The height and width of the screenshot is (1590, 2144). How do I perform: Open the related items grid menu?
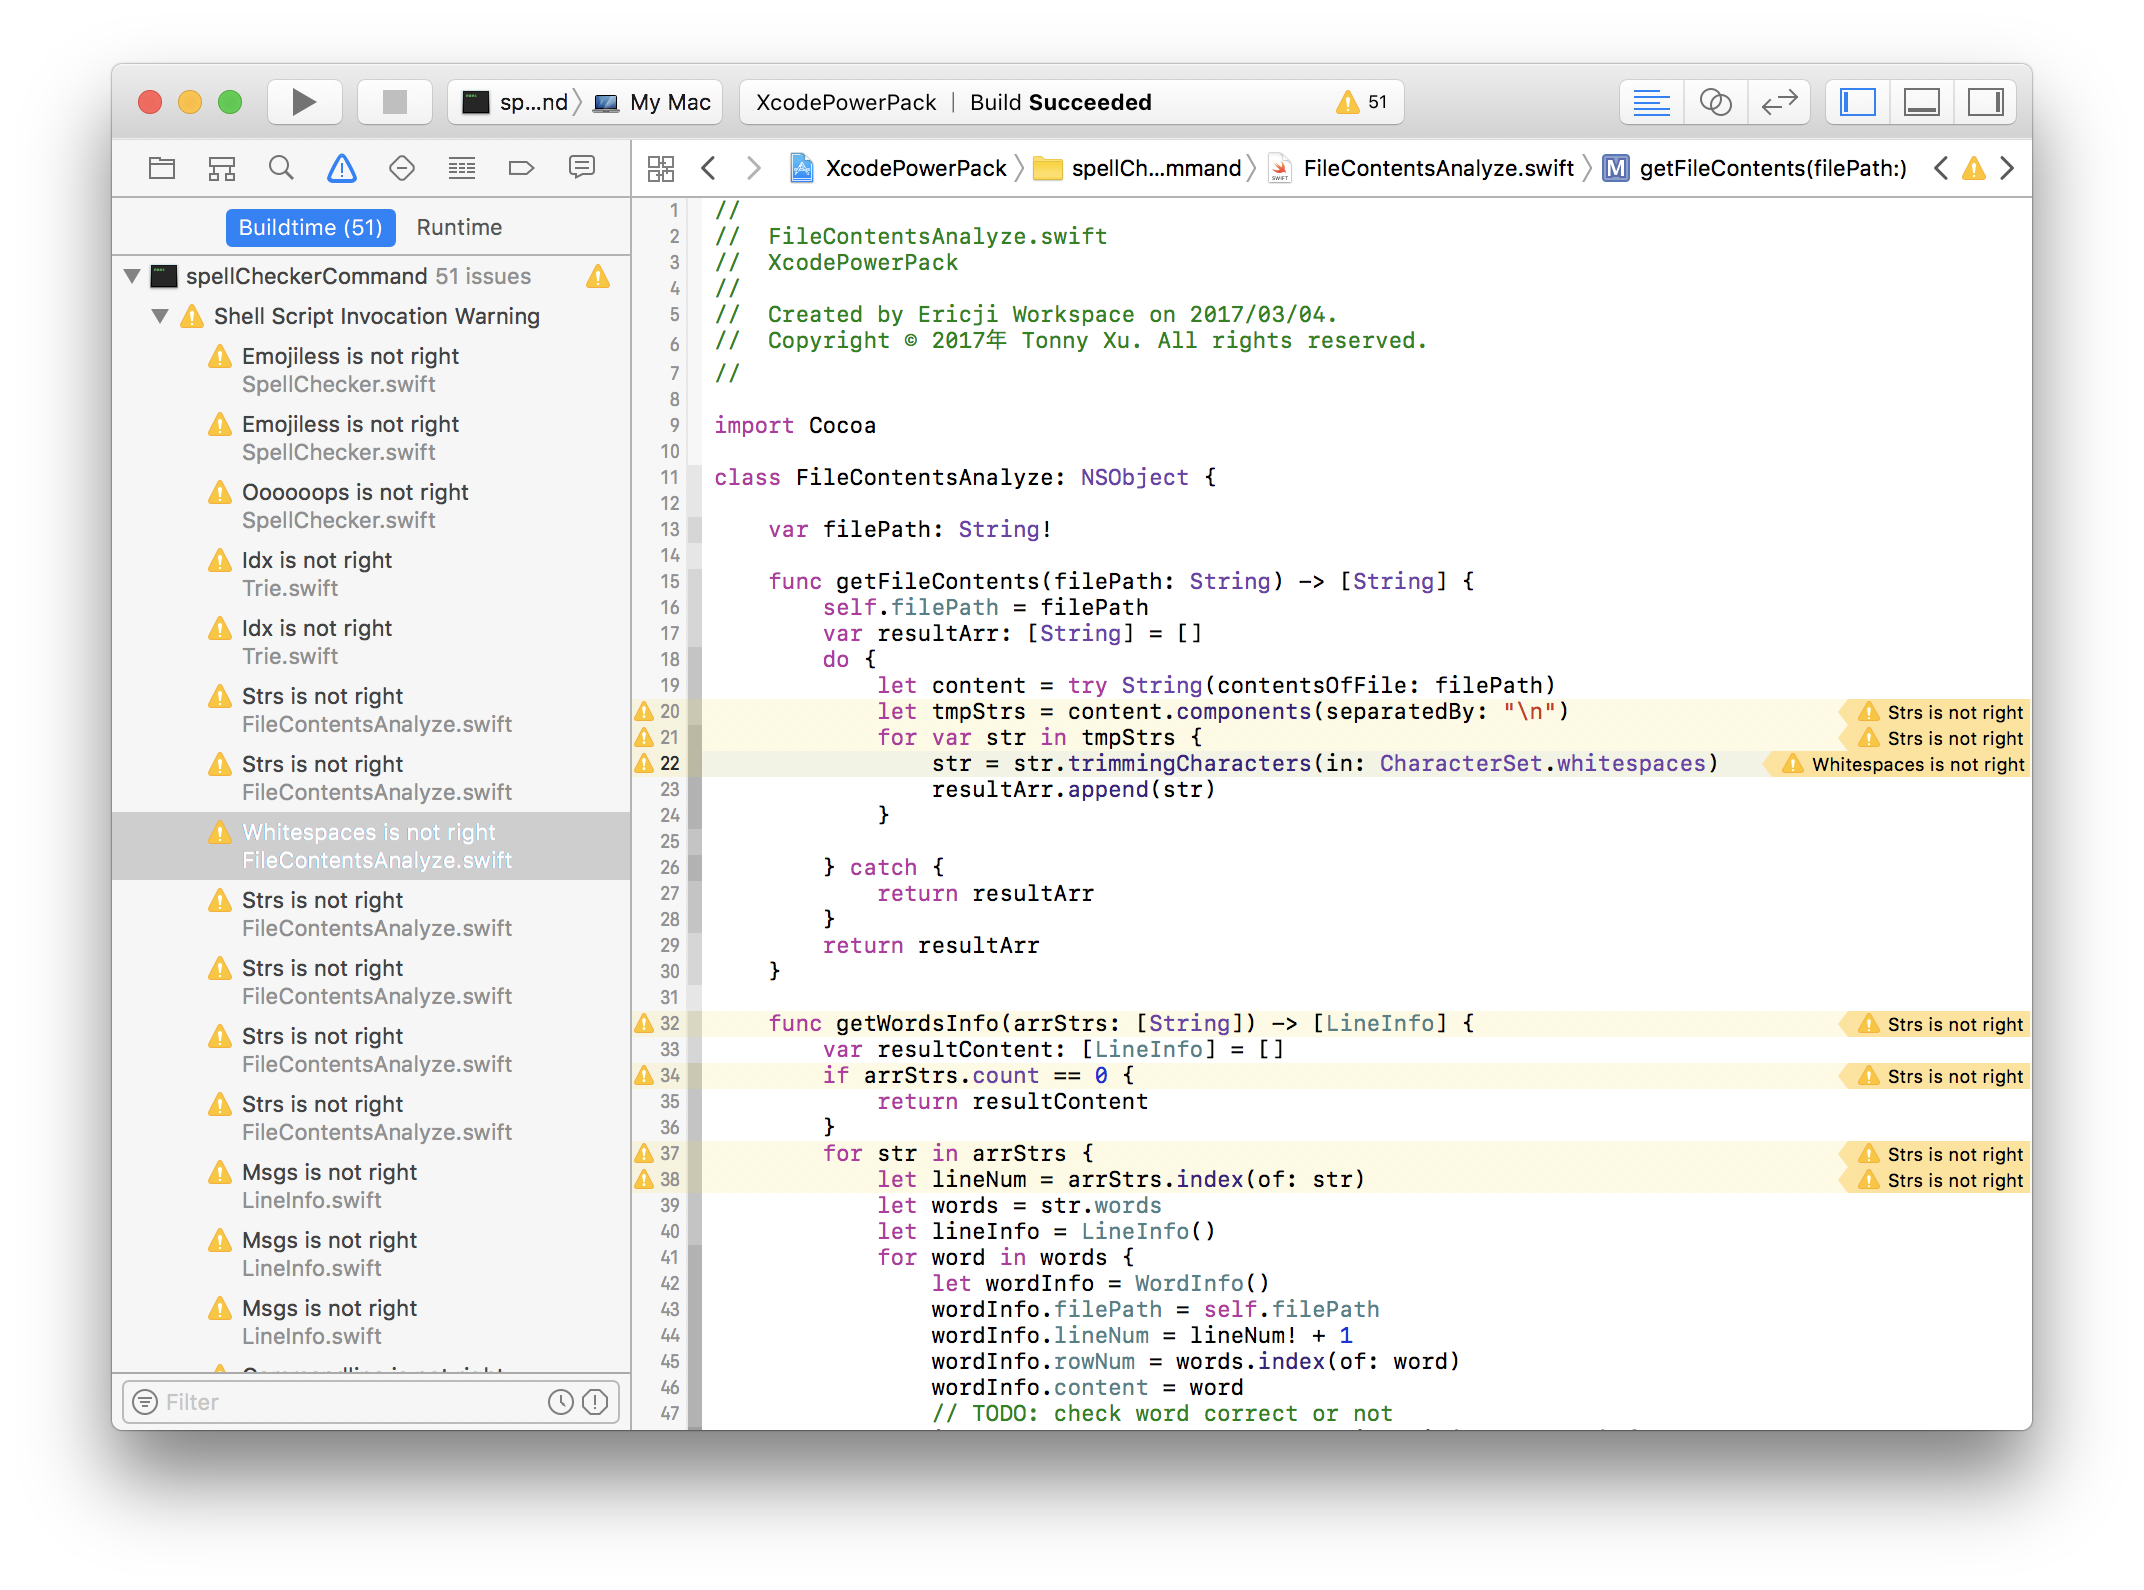(x=661, y=168)
